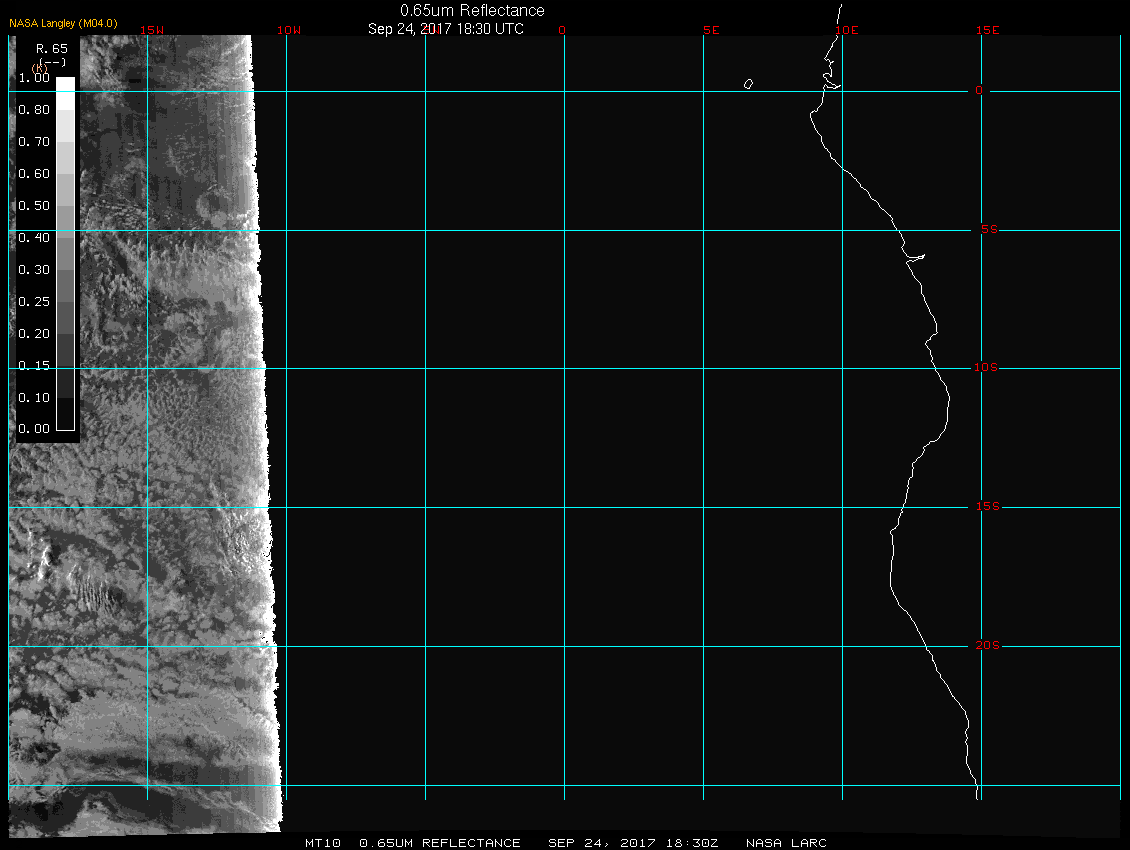Pick the white 1.00 reflectance swatch
Viewport: 1130px width, 850px height.
(x=65, y=84)
